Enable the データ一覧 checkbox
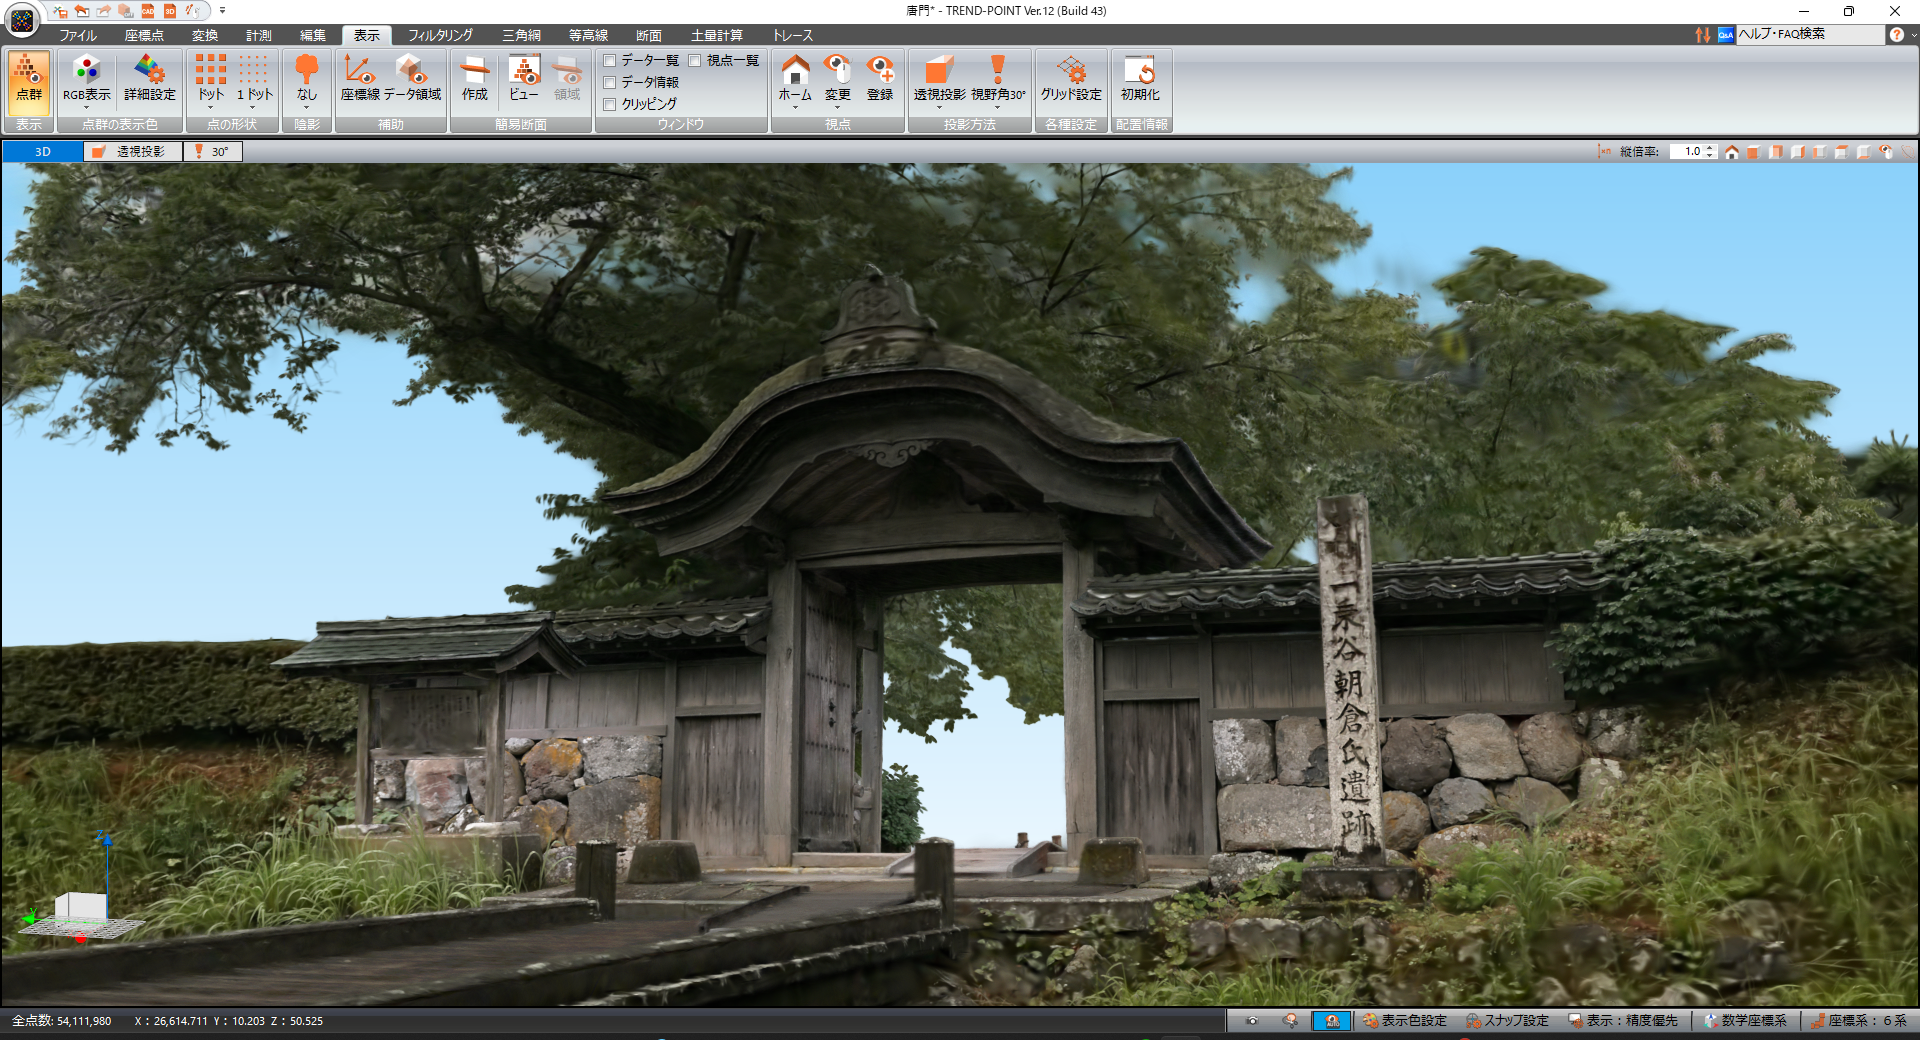This screenshot has height=1040, width=1920. (x=610, y=61)
